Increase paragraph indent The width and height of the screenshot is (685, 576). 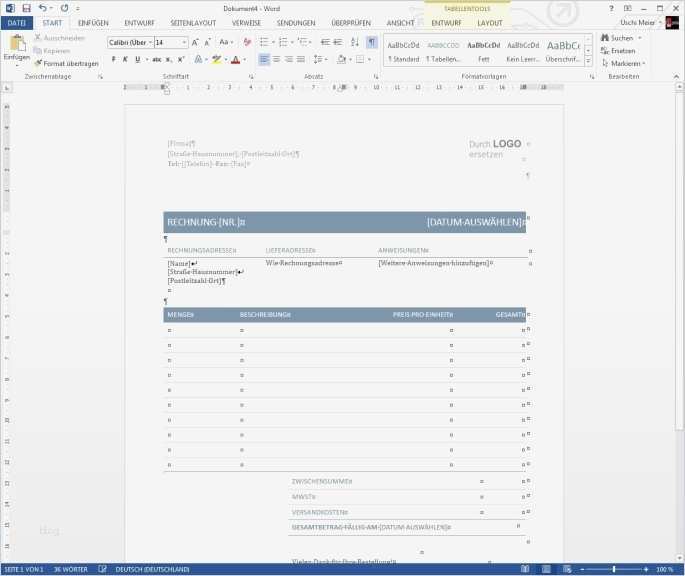pyautogui.click(x=338, y=42)
